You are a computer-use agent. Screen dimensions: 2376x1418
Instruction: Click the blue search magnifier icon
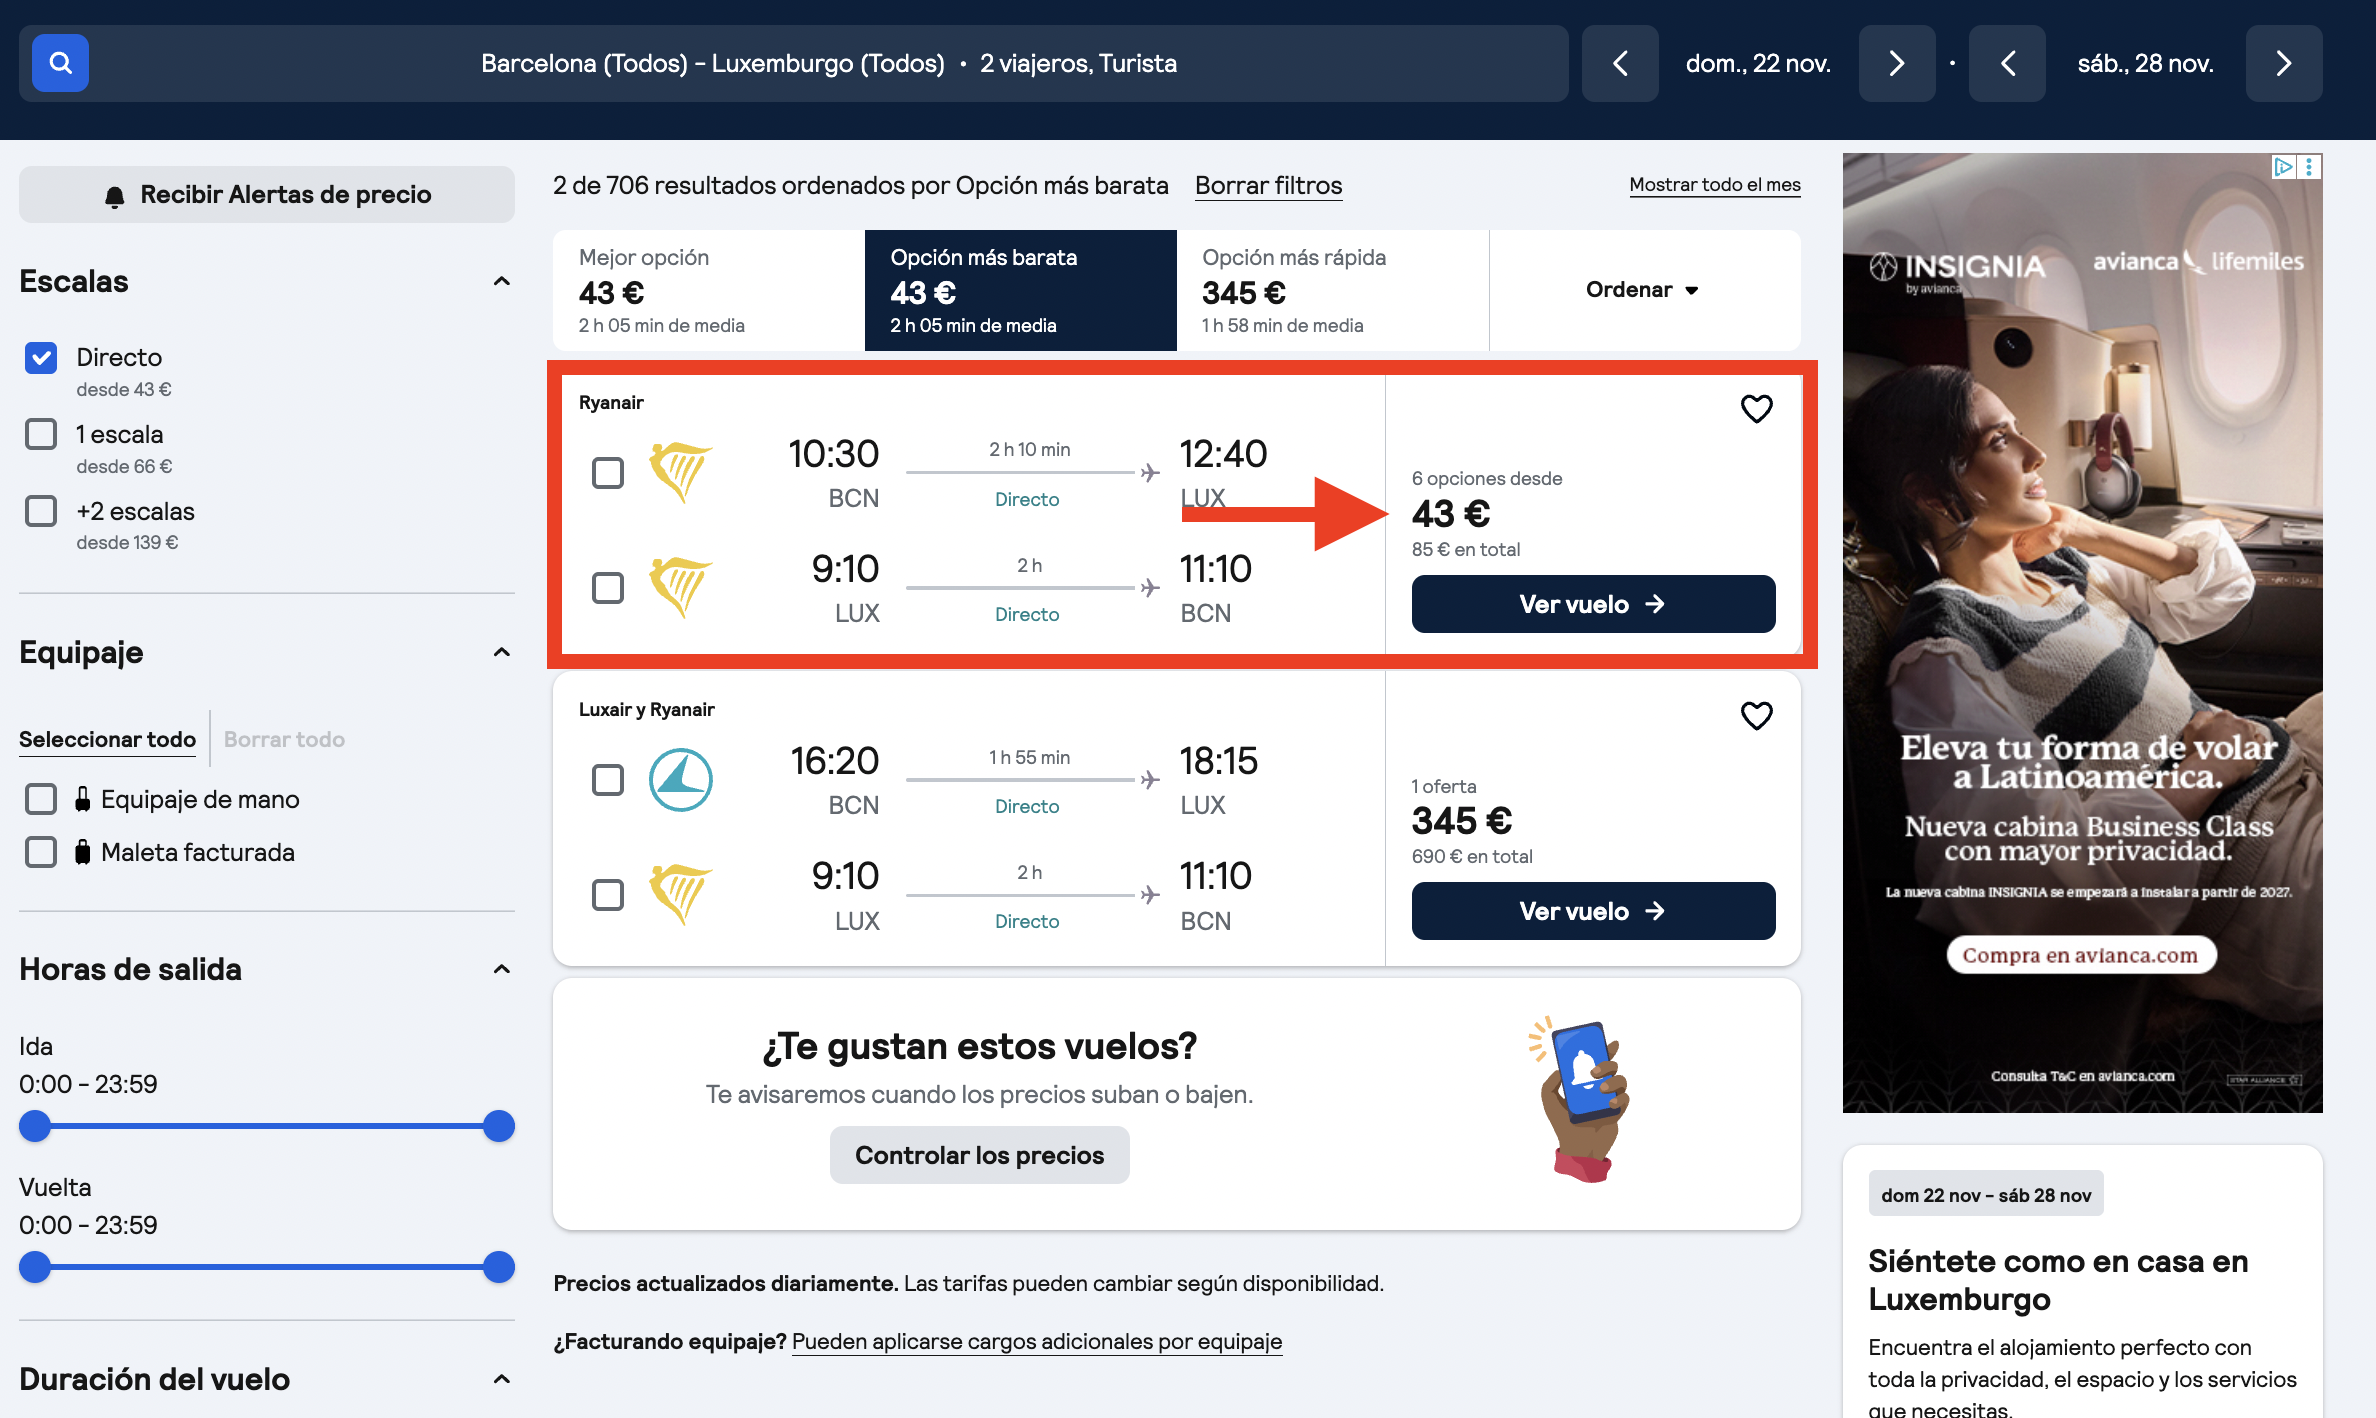click(x=60, y=63)
